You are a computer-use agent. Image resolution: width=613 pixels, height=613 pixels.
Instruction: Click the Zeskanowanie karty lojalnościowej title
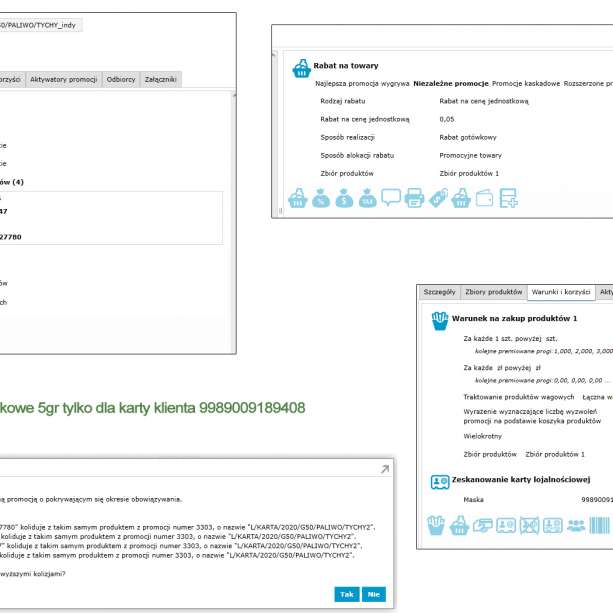(x=521, y=479)
